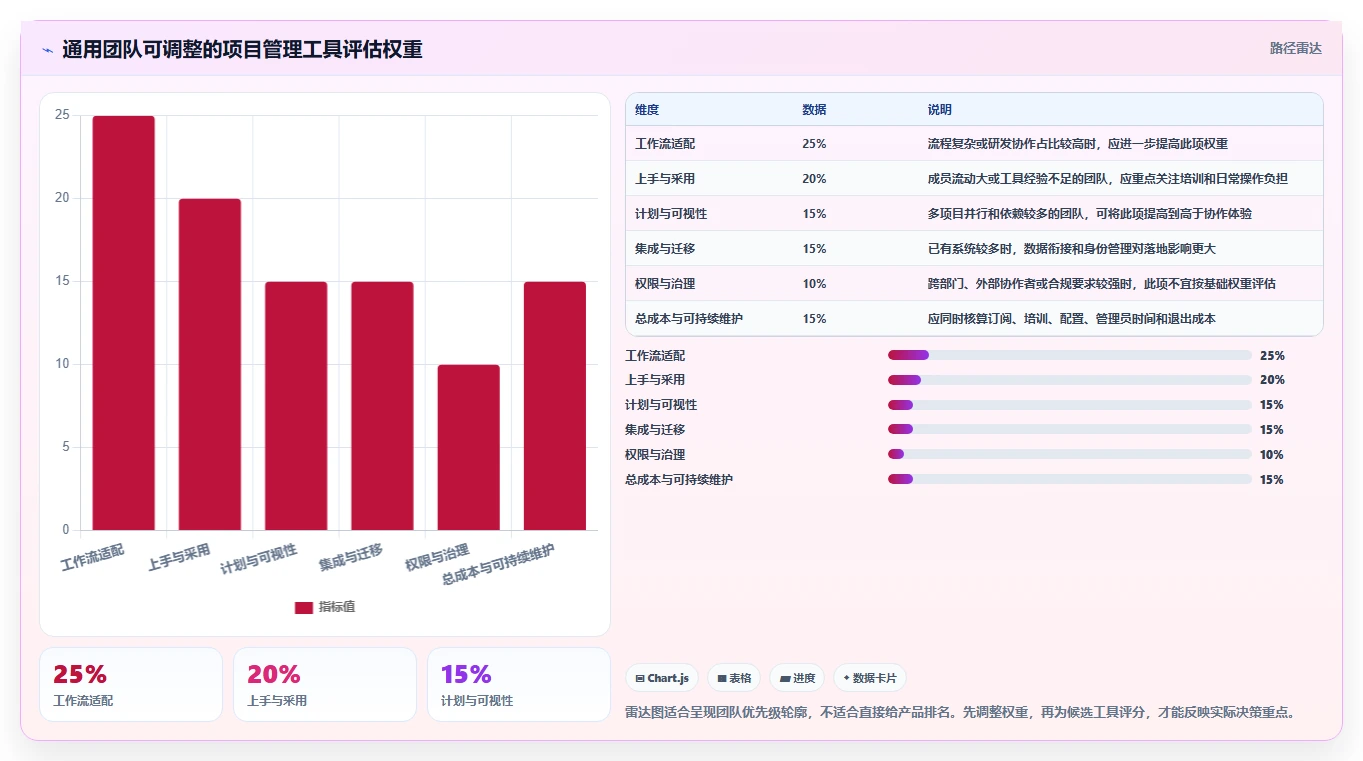Image resolution: width=1363 pixels, height=761 pixels.
Task: Click the description starting 已有系统较多时
Action: click(x=1072, y=249)
